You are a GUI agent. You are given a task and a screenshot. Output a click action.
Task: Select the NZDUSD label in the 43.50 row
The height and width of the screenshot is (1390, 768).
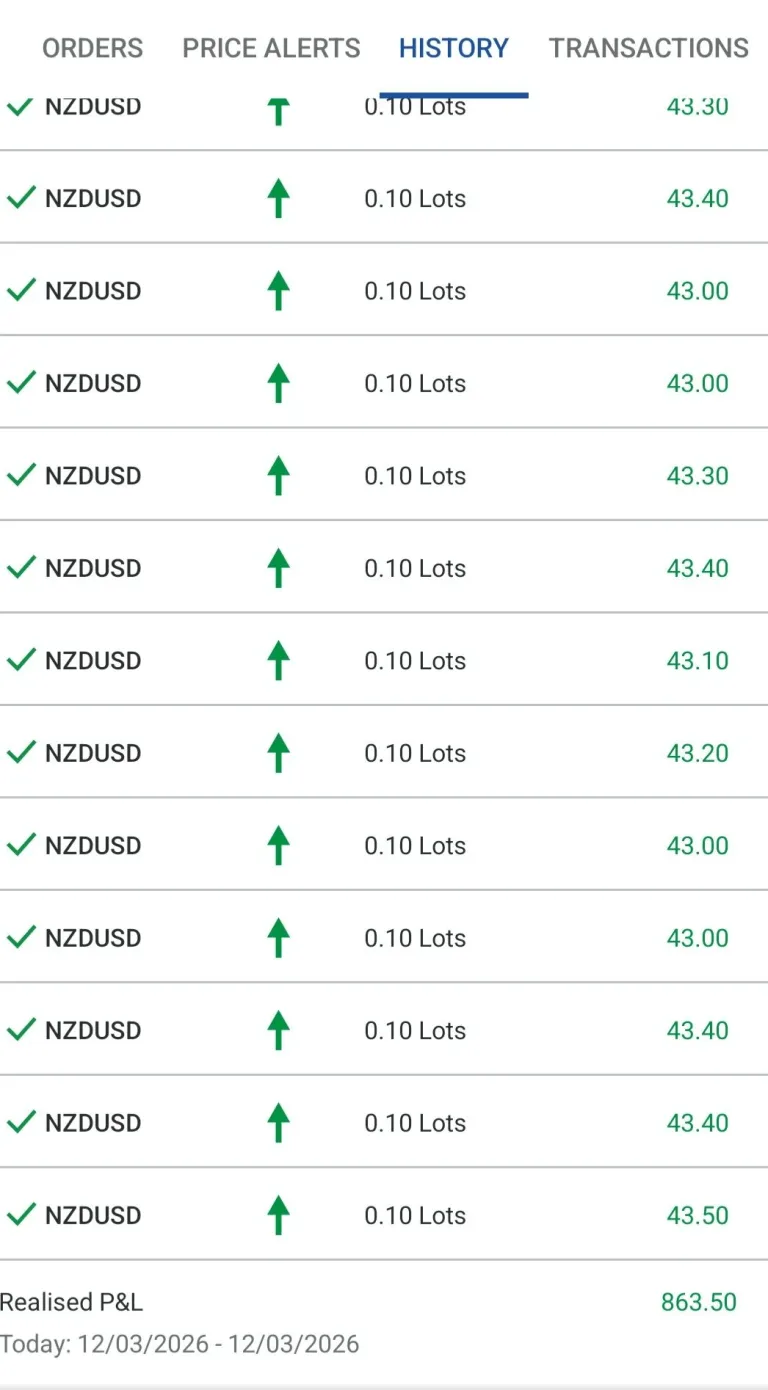(x=93, y=1216)
